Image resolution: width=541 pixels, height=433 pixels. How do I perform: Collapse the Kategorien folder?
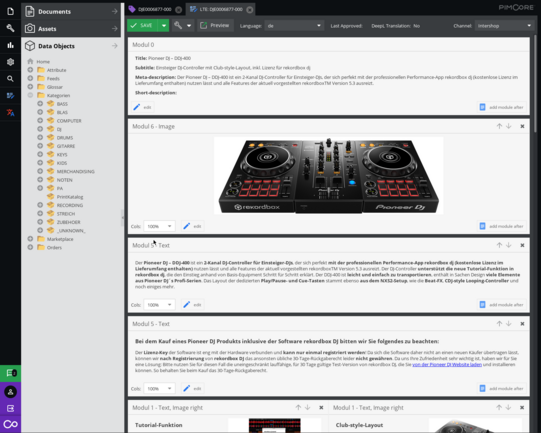coord(30,95)
